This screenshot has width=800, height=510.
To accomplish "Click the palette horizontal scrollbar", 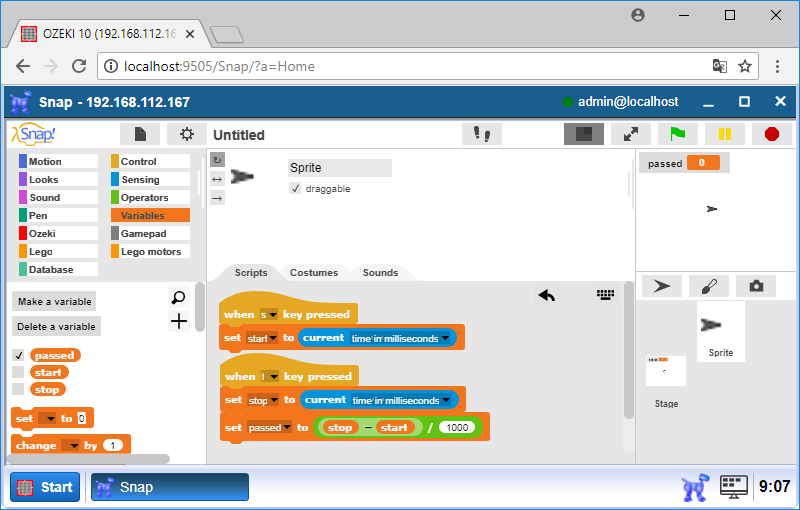I will click(x=88, y=459).
